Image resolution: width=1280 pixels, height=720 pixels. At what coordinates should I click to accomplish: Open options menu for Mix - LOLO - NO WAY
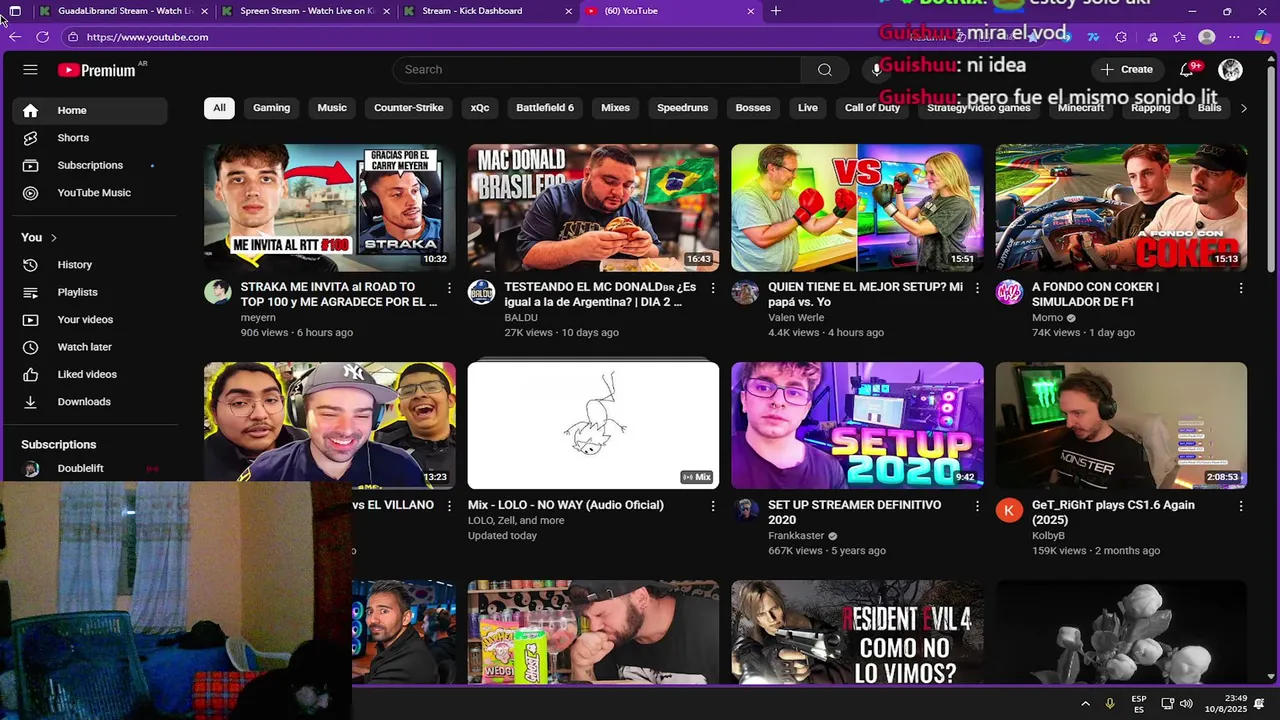click(x=713, y=506)
